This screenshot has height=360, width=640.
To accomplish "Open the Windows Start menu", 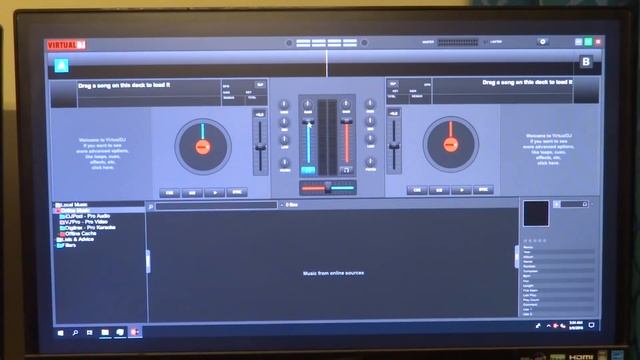I will 60,333.
